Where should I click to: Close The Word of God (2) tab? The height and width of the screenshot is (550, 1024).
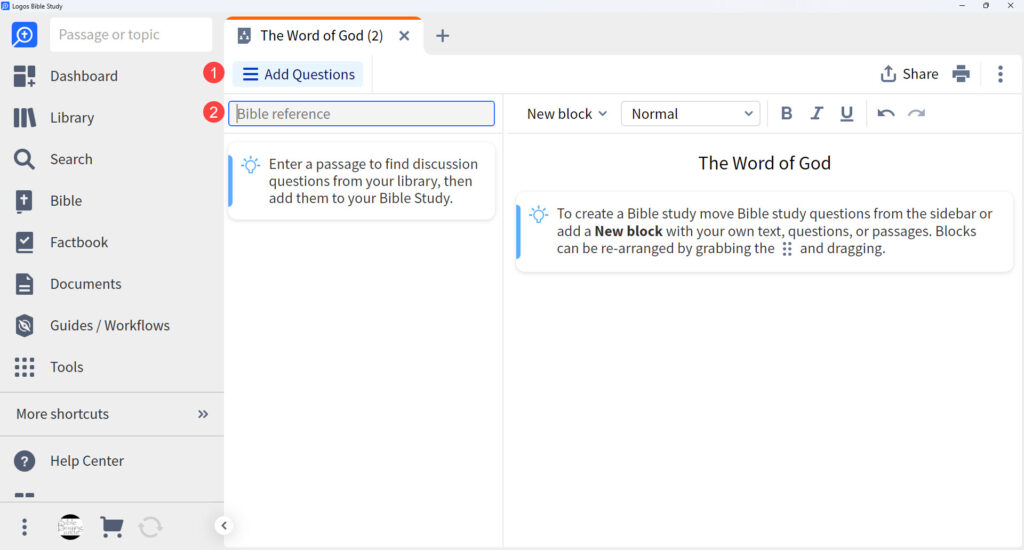[x=404, y=36]
